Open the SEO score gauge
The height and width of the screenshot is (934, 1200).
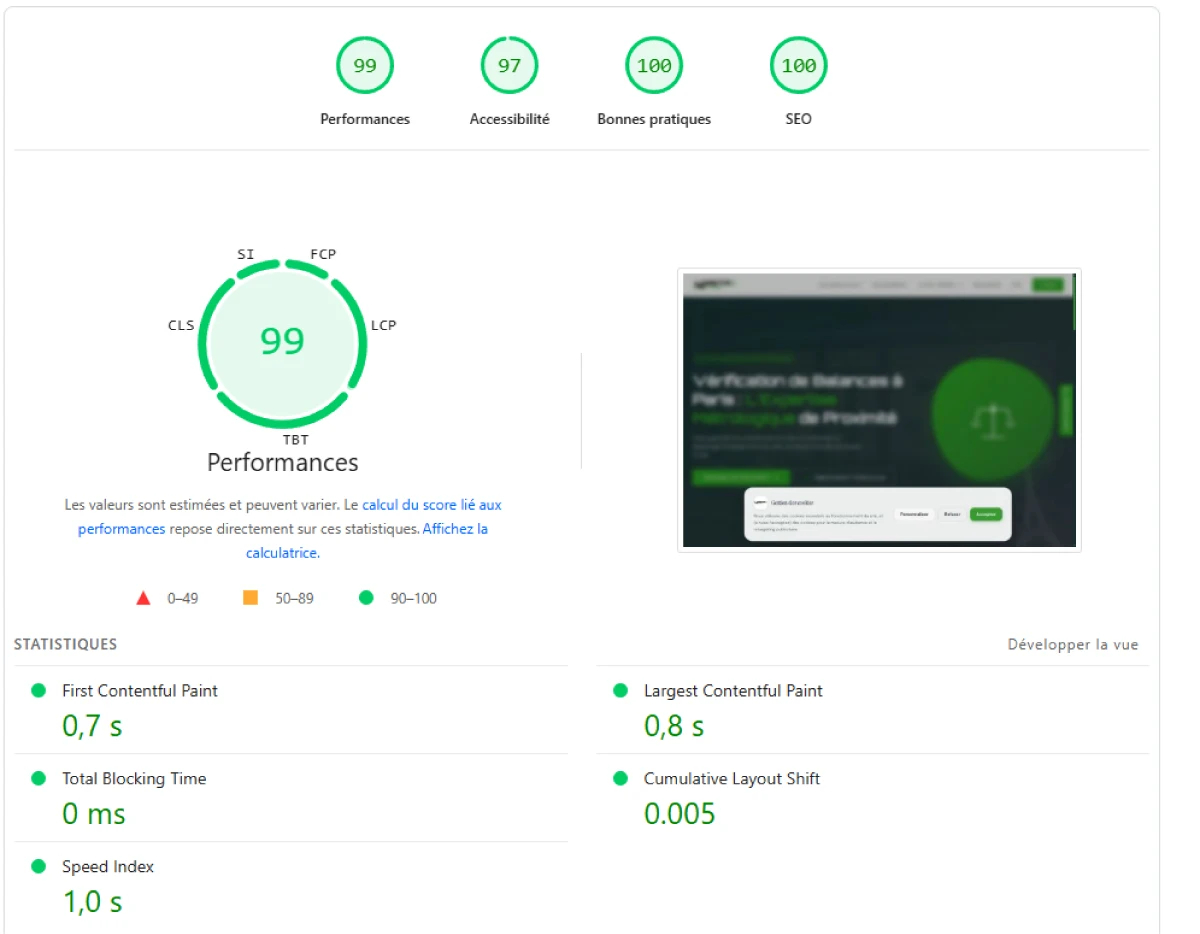coord(798,66)
